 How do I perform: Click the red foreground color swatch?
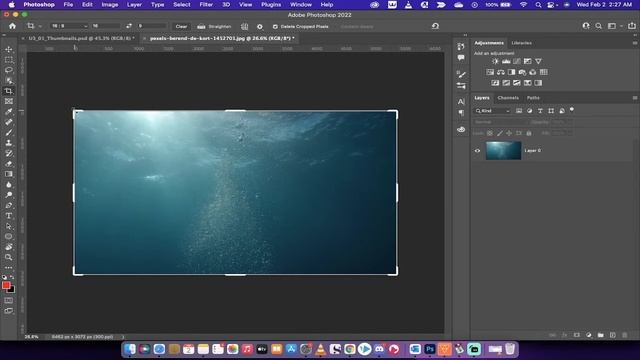pyautogui.click(x=6, y=285)
